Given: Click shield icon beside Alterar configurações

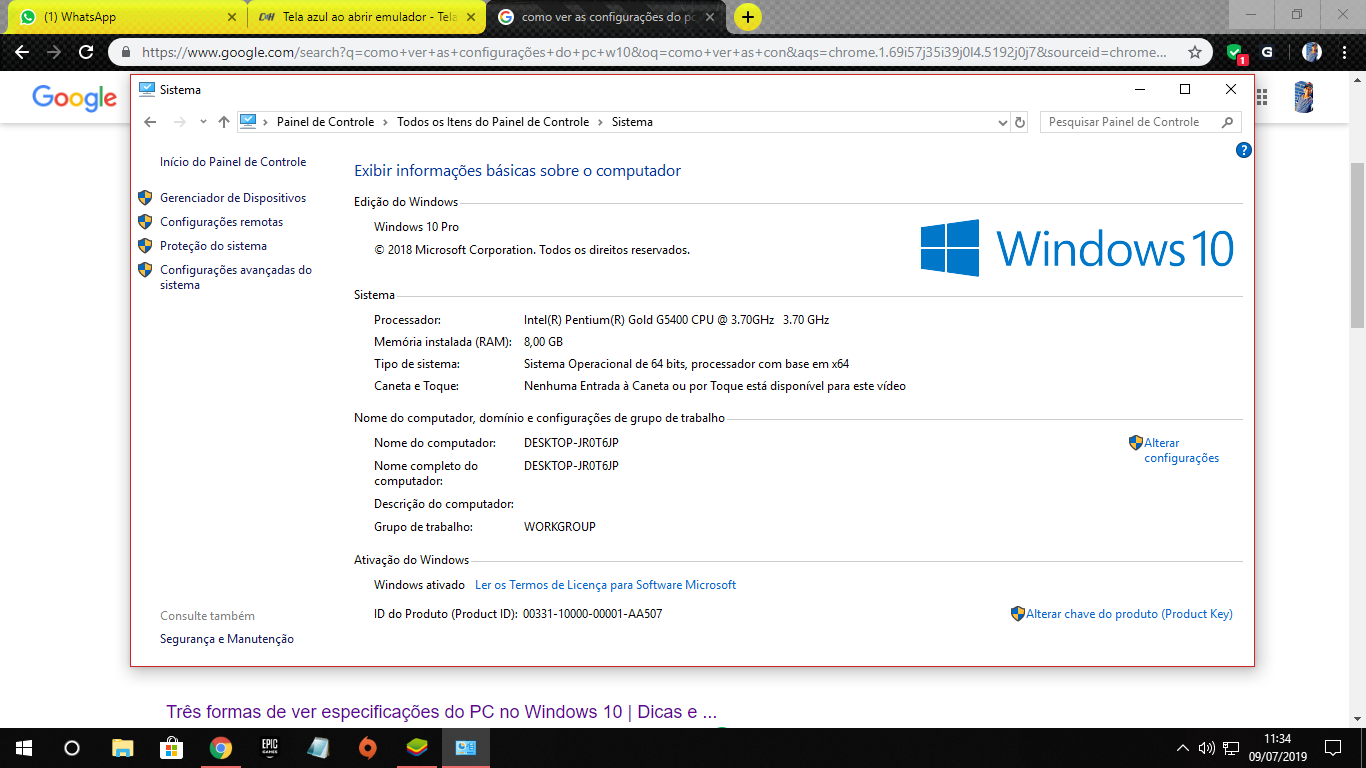Looking at the screenshot, I should tap(1135, 442).
